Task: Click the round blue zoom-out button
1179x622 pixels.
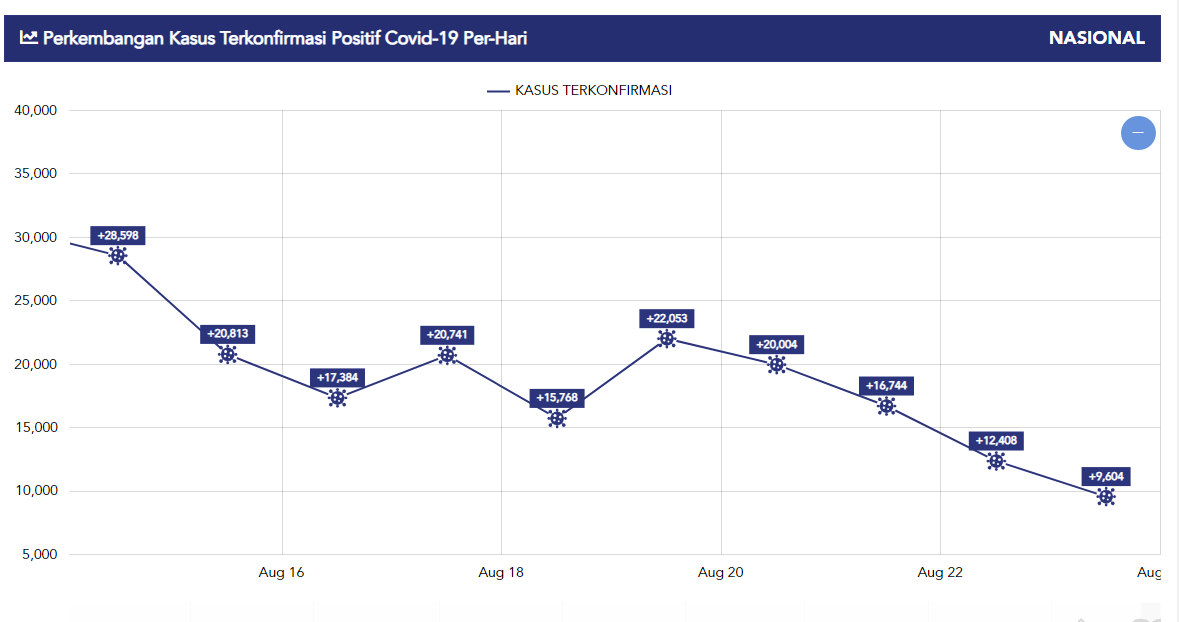Action: [x=1138, y=133]
